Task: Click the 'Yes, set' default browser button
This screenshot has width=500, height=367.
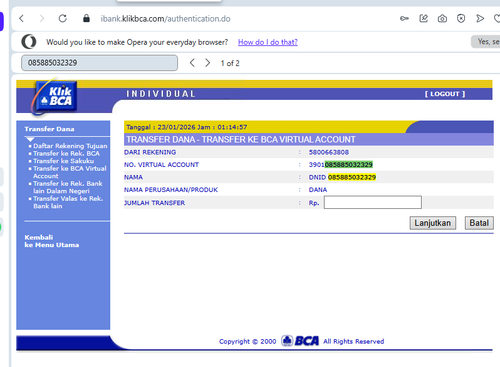Action: coord(485,42)
